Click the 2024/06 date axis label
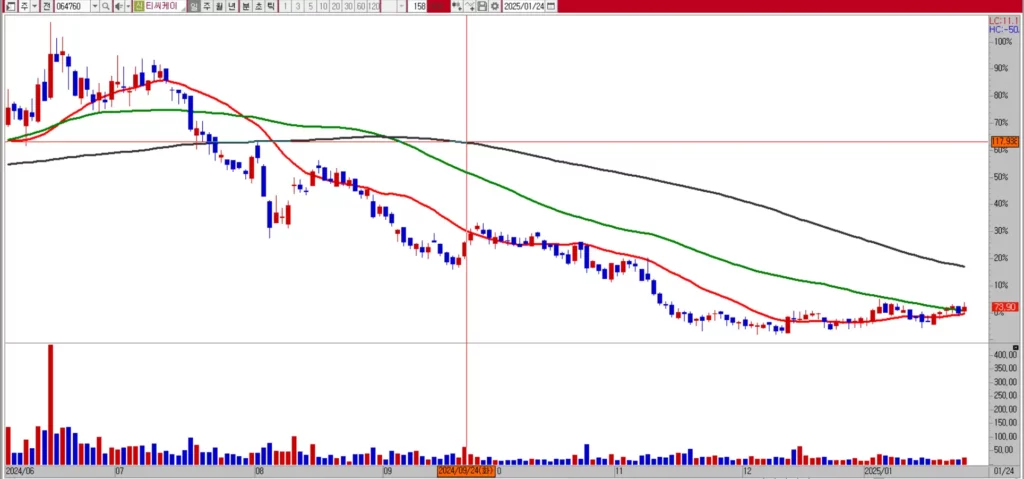Image resolution: width=1024 pixels, height=479 pixels. [x=18, y=471]
